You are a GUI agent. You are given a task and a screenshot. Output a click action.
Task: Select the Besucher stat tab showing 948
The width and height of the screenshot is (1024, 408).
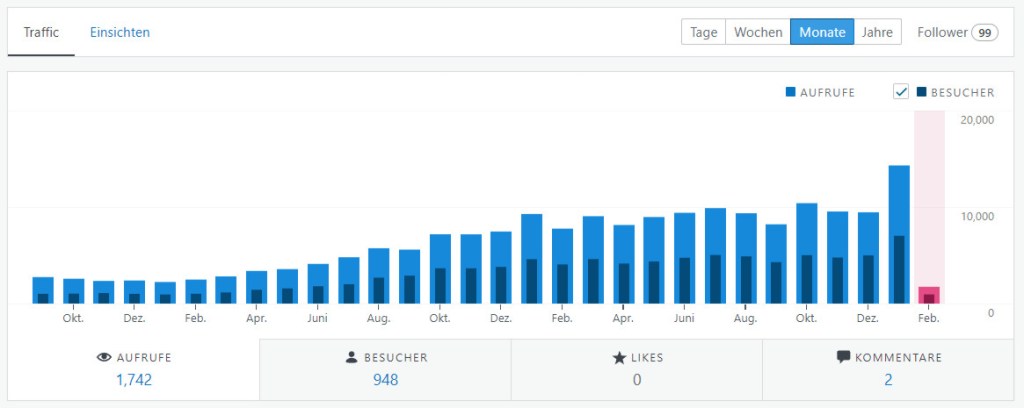(x=385, y=370)
